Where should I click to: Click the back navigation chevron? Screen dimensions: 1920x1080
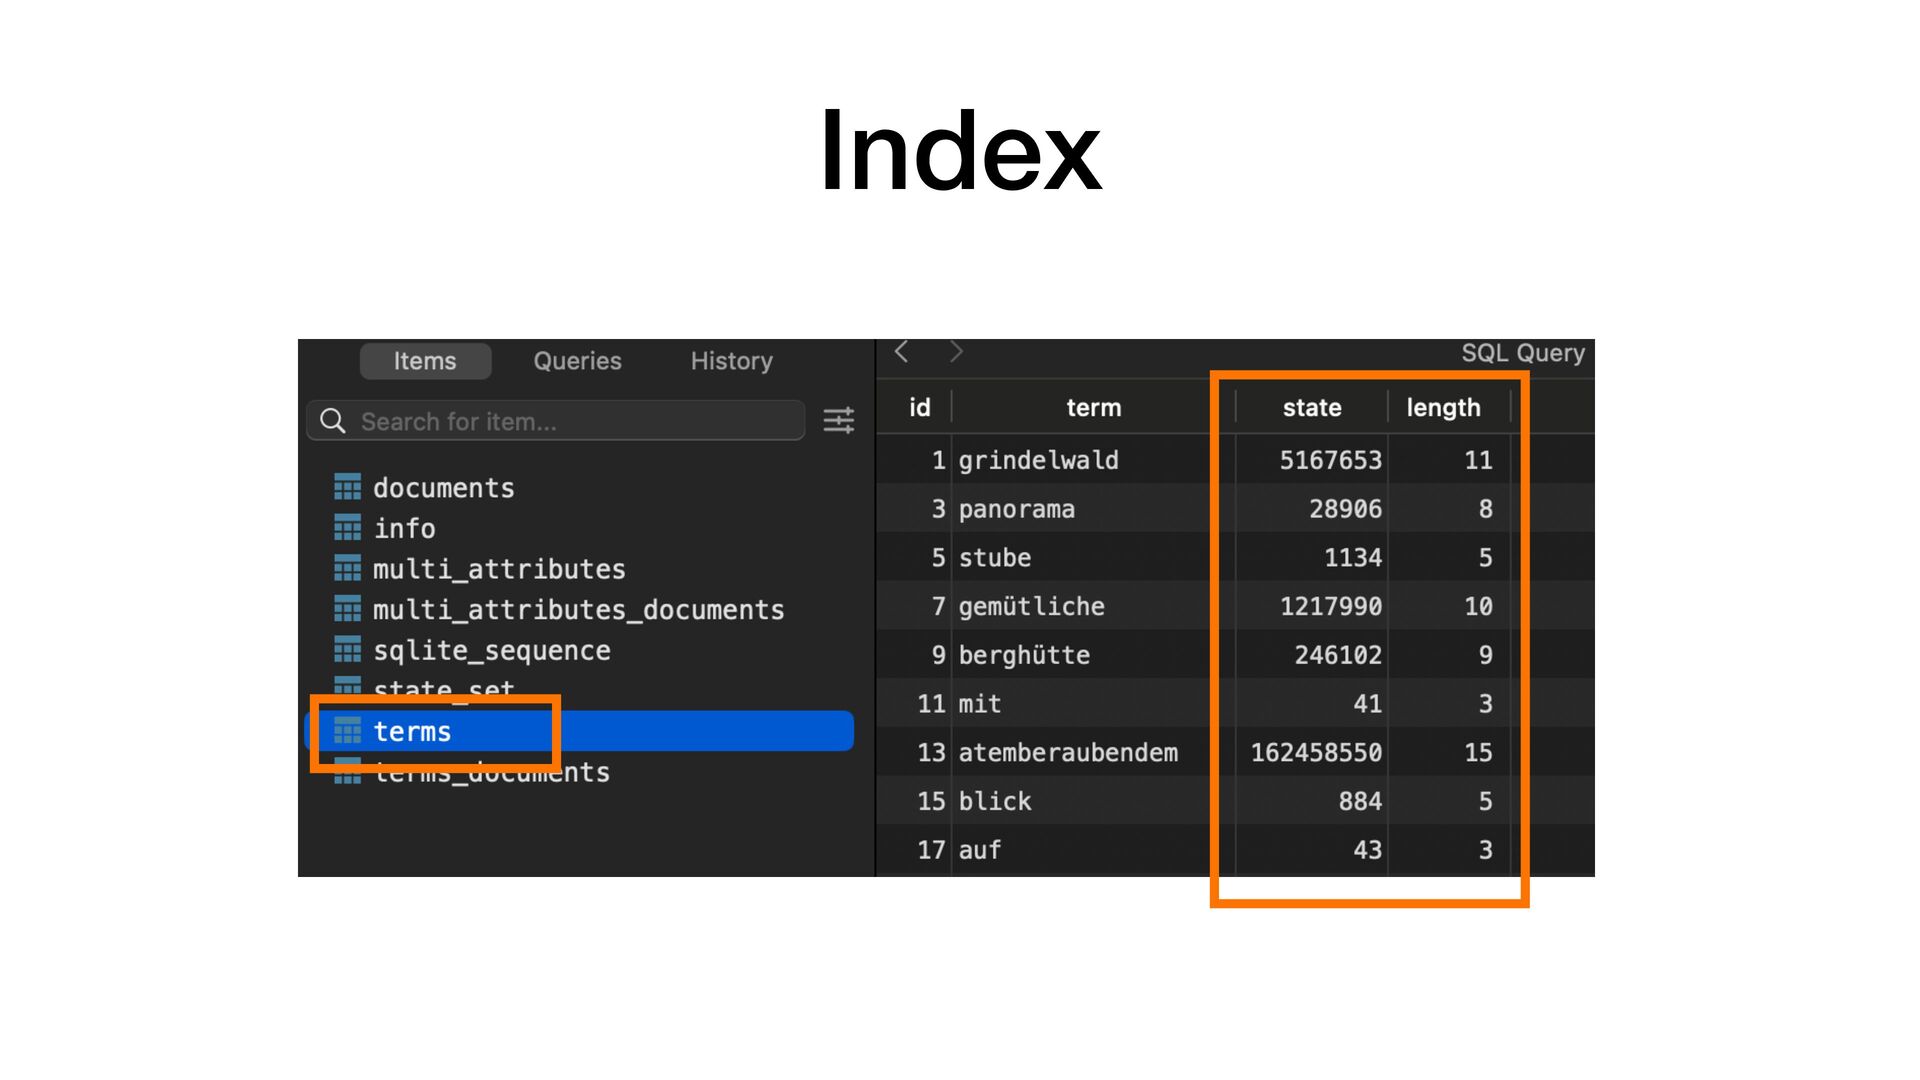click(902, 352)
